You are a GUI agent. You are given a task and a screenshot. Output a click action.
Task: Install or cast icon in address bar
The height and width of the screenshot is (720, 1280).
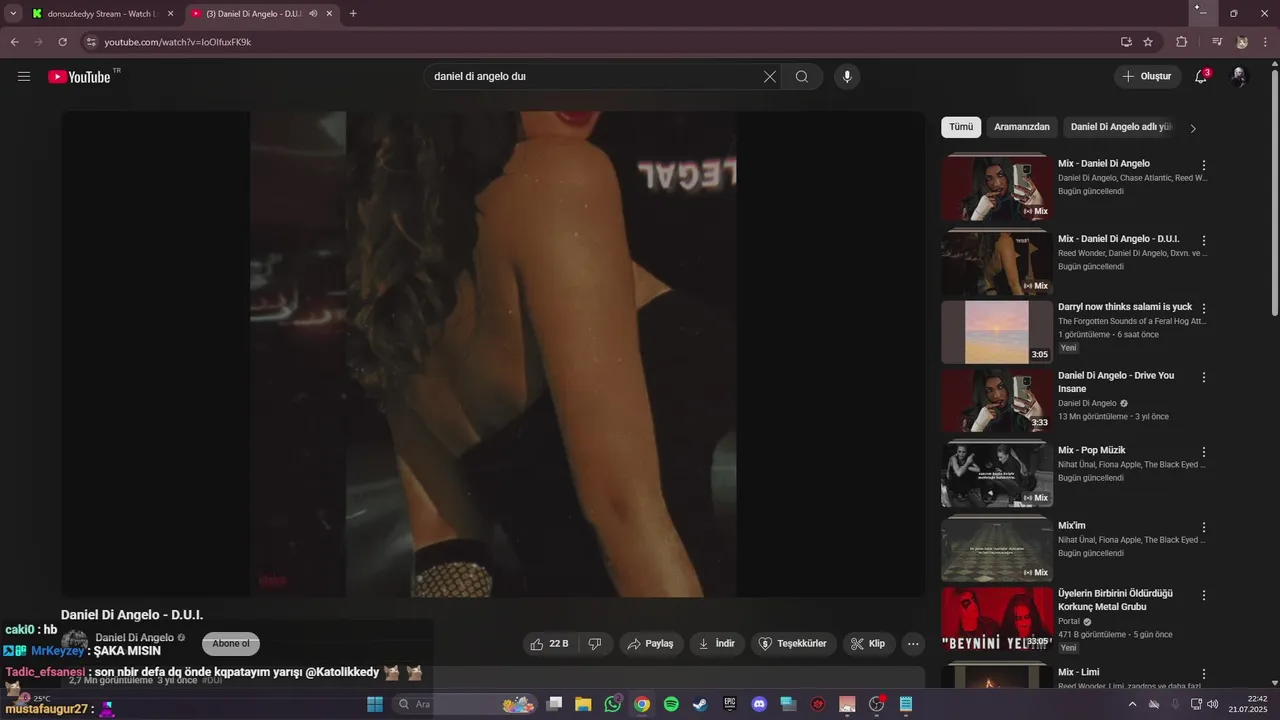[1127, 42]
